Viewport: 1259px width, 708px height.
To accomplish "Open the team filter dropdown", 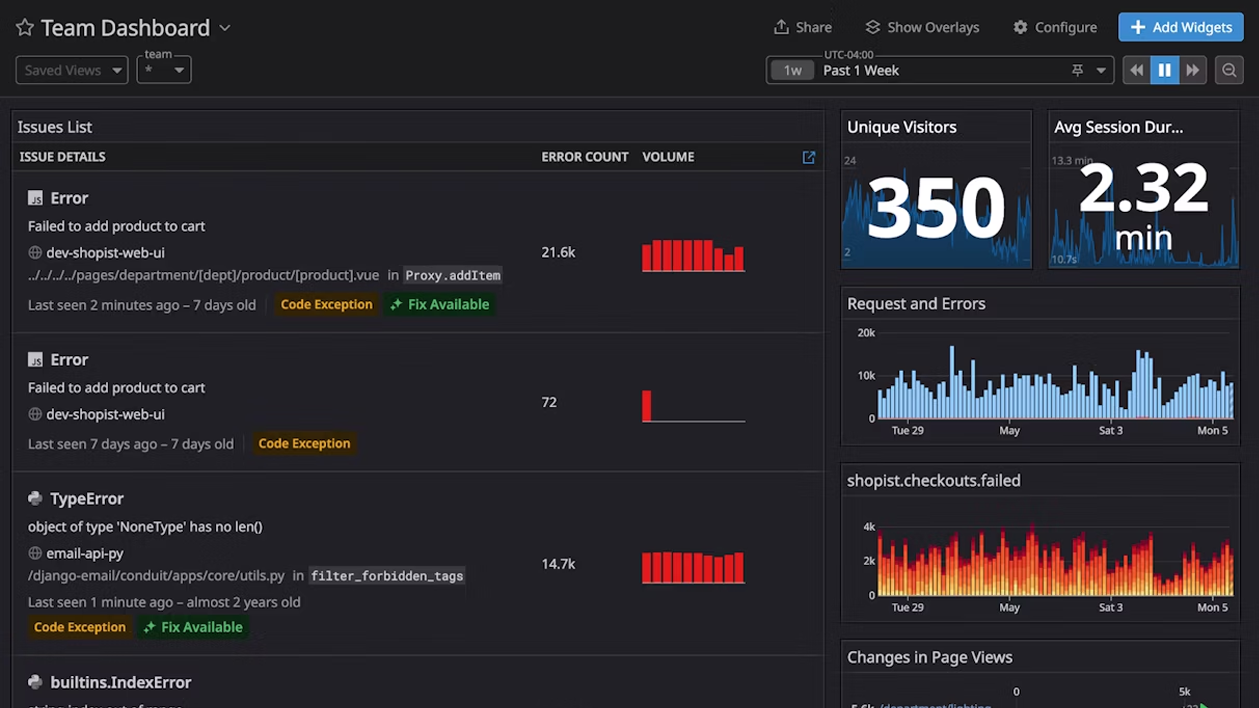I will 164,70.
